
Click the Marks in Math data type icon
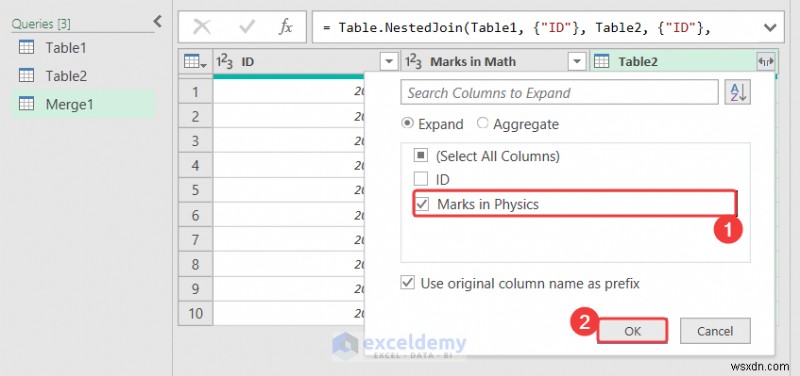pos(413,62)
